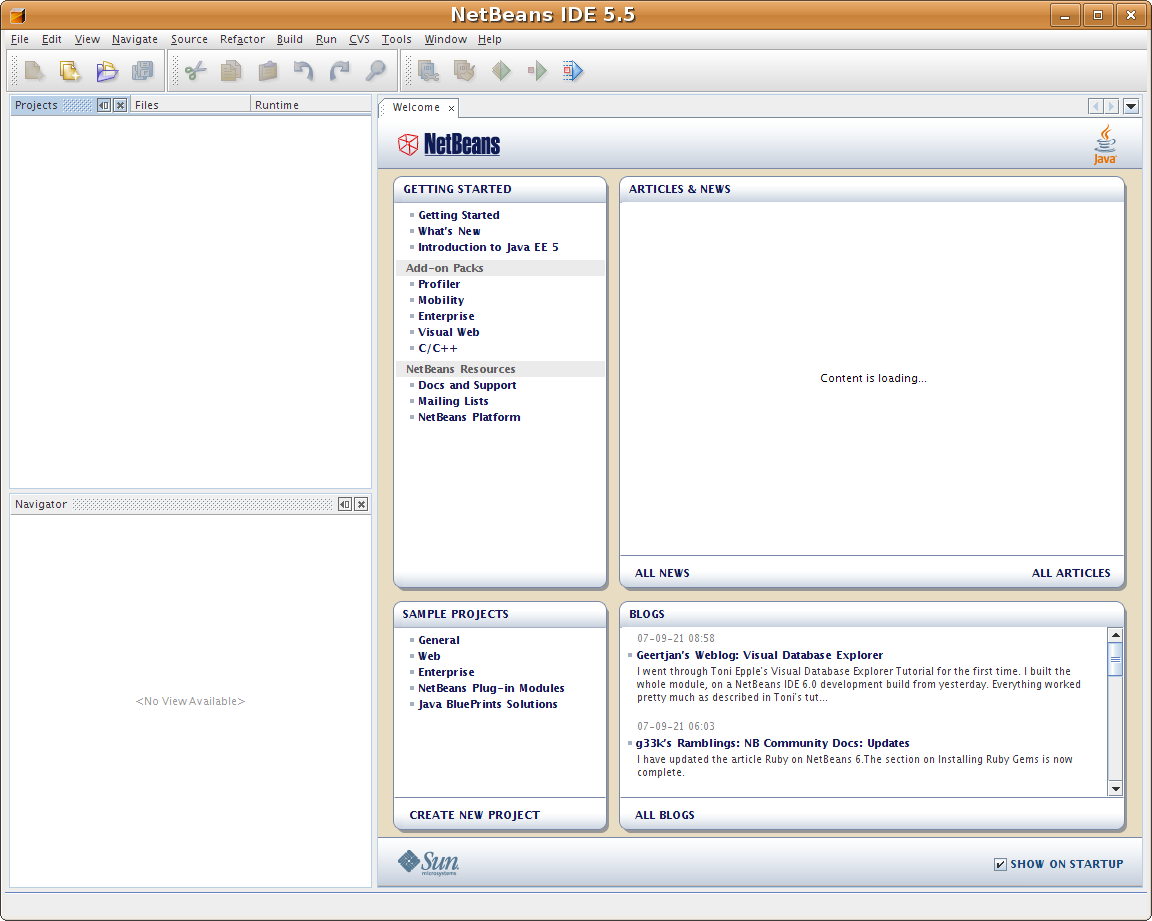Image resolution: width=1152 pixels, height=921 pixels.
Task: Click the Save All toolbar icon
Action: click(x=143, y=71)
